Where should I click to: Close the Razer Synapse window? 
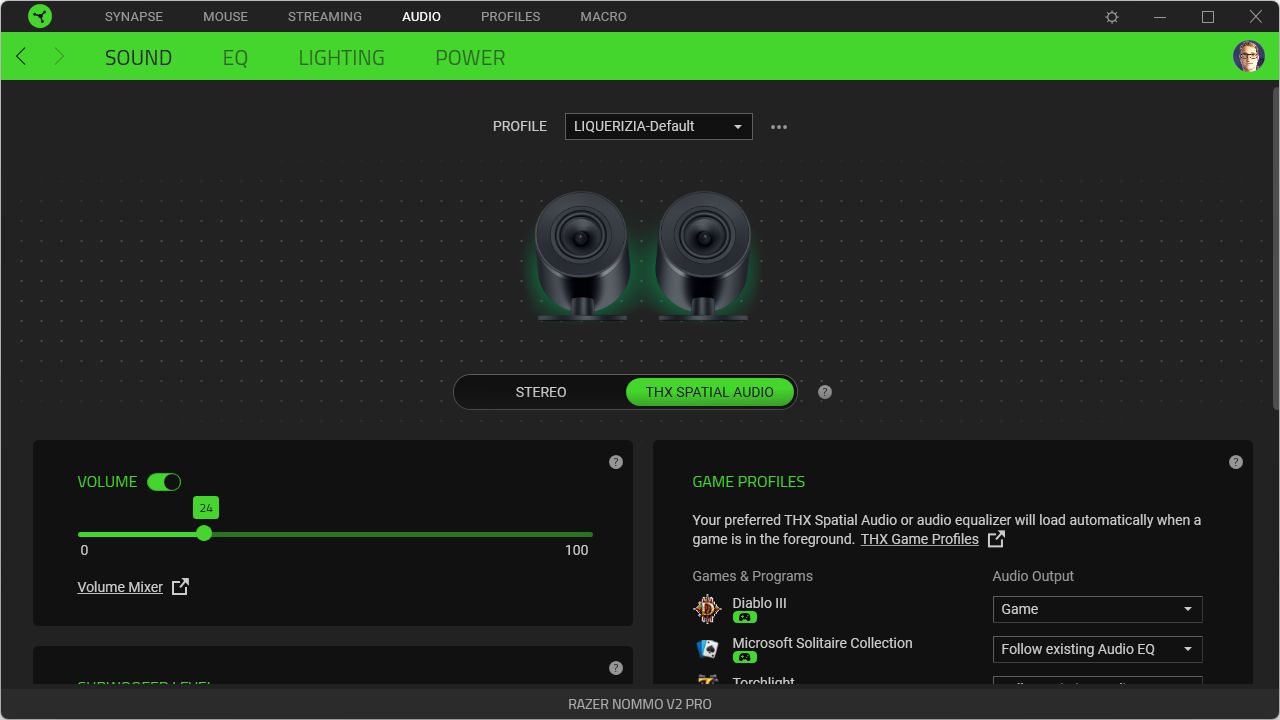click(1256, 17)
